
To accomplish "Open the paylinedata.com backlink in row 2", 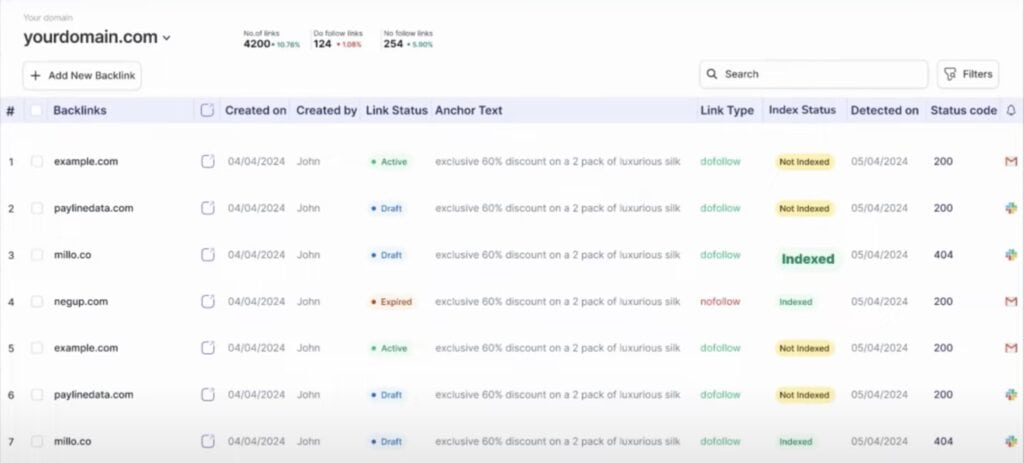I will (93, 208).
